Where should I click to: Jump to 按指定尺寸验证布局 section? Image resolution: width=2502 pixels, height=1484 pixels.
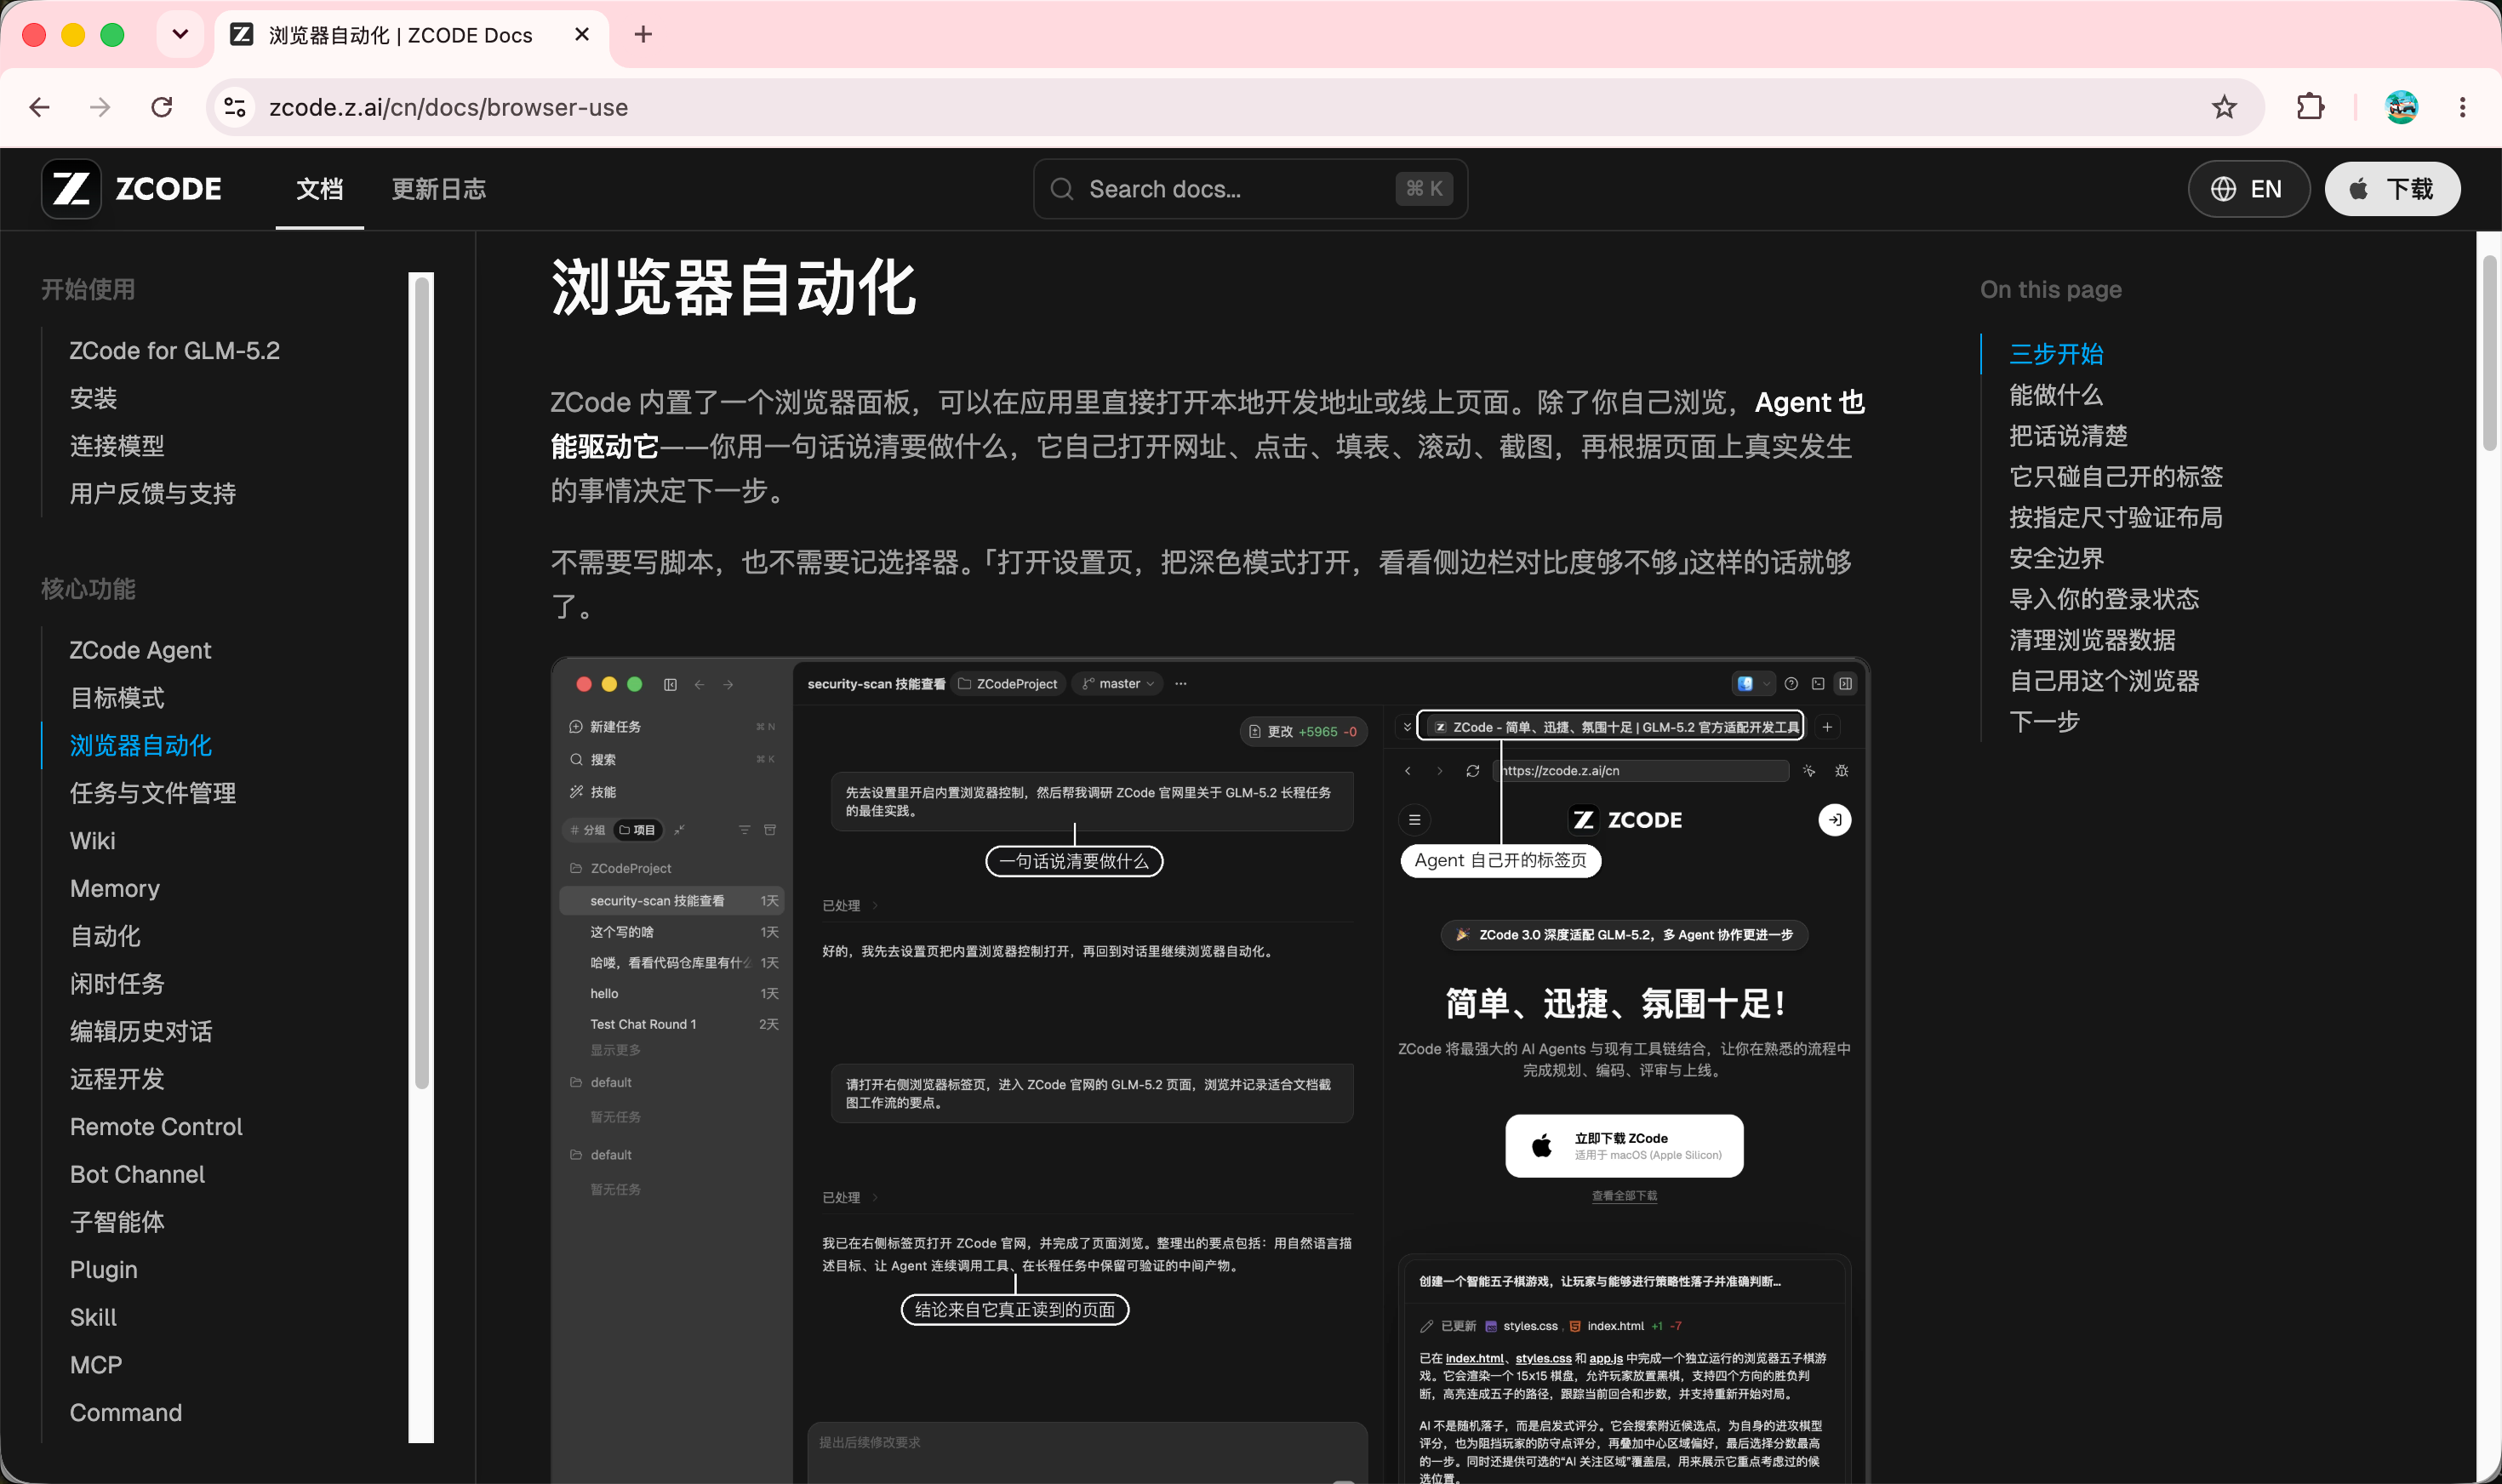2116,518
